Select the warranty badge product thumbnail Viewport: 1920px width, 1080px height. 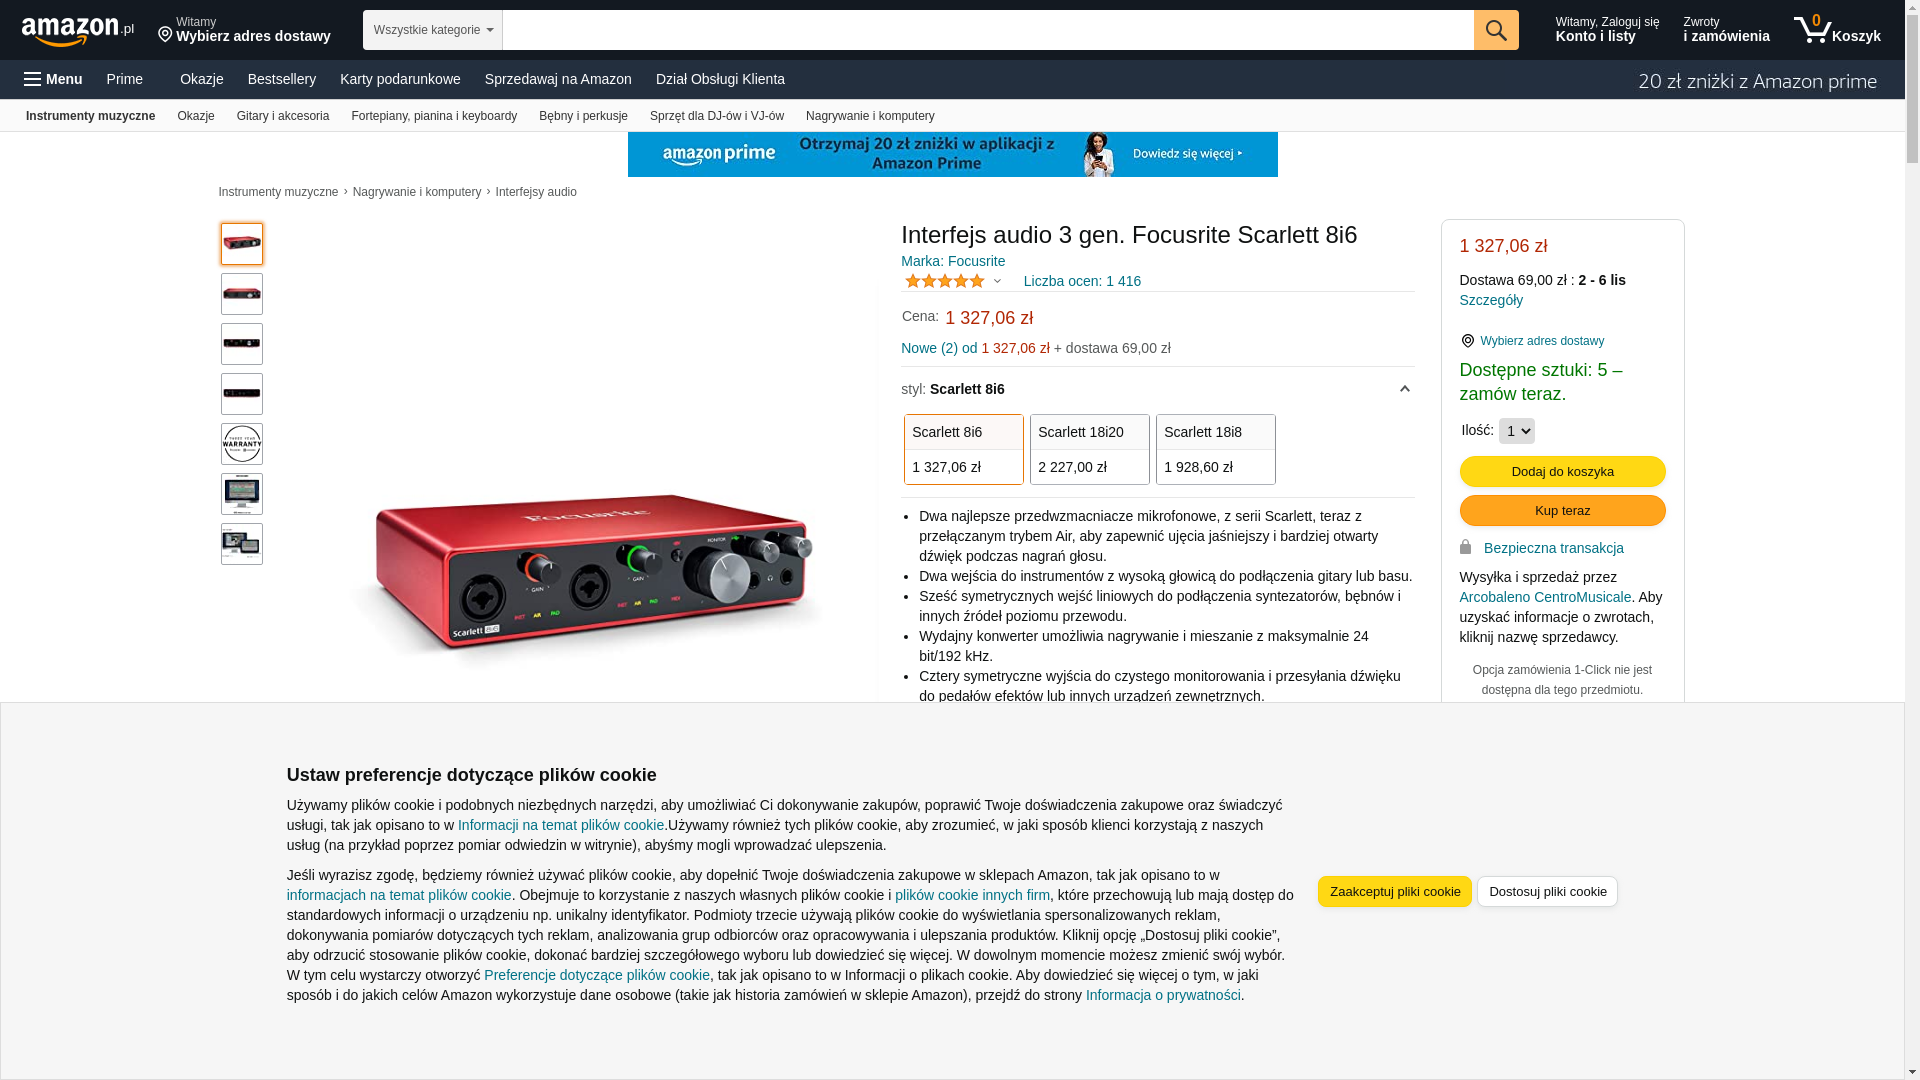click(242, 444)
